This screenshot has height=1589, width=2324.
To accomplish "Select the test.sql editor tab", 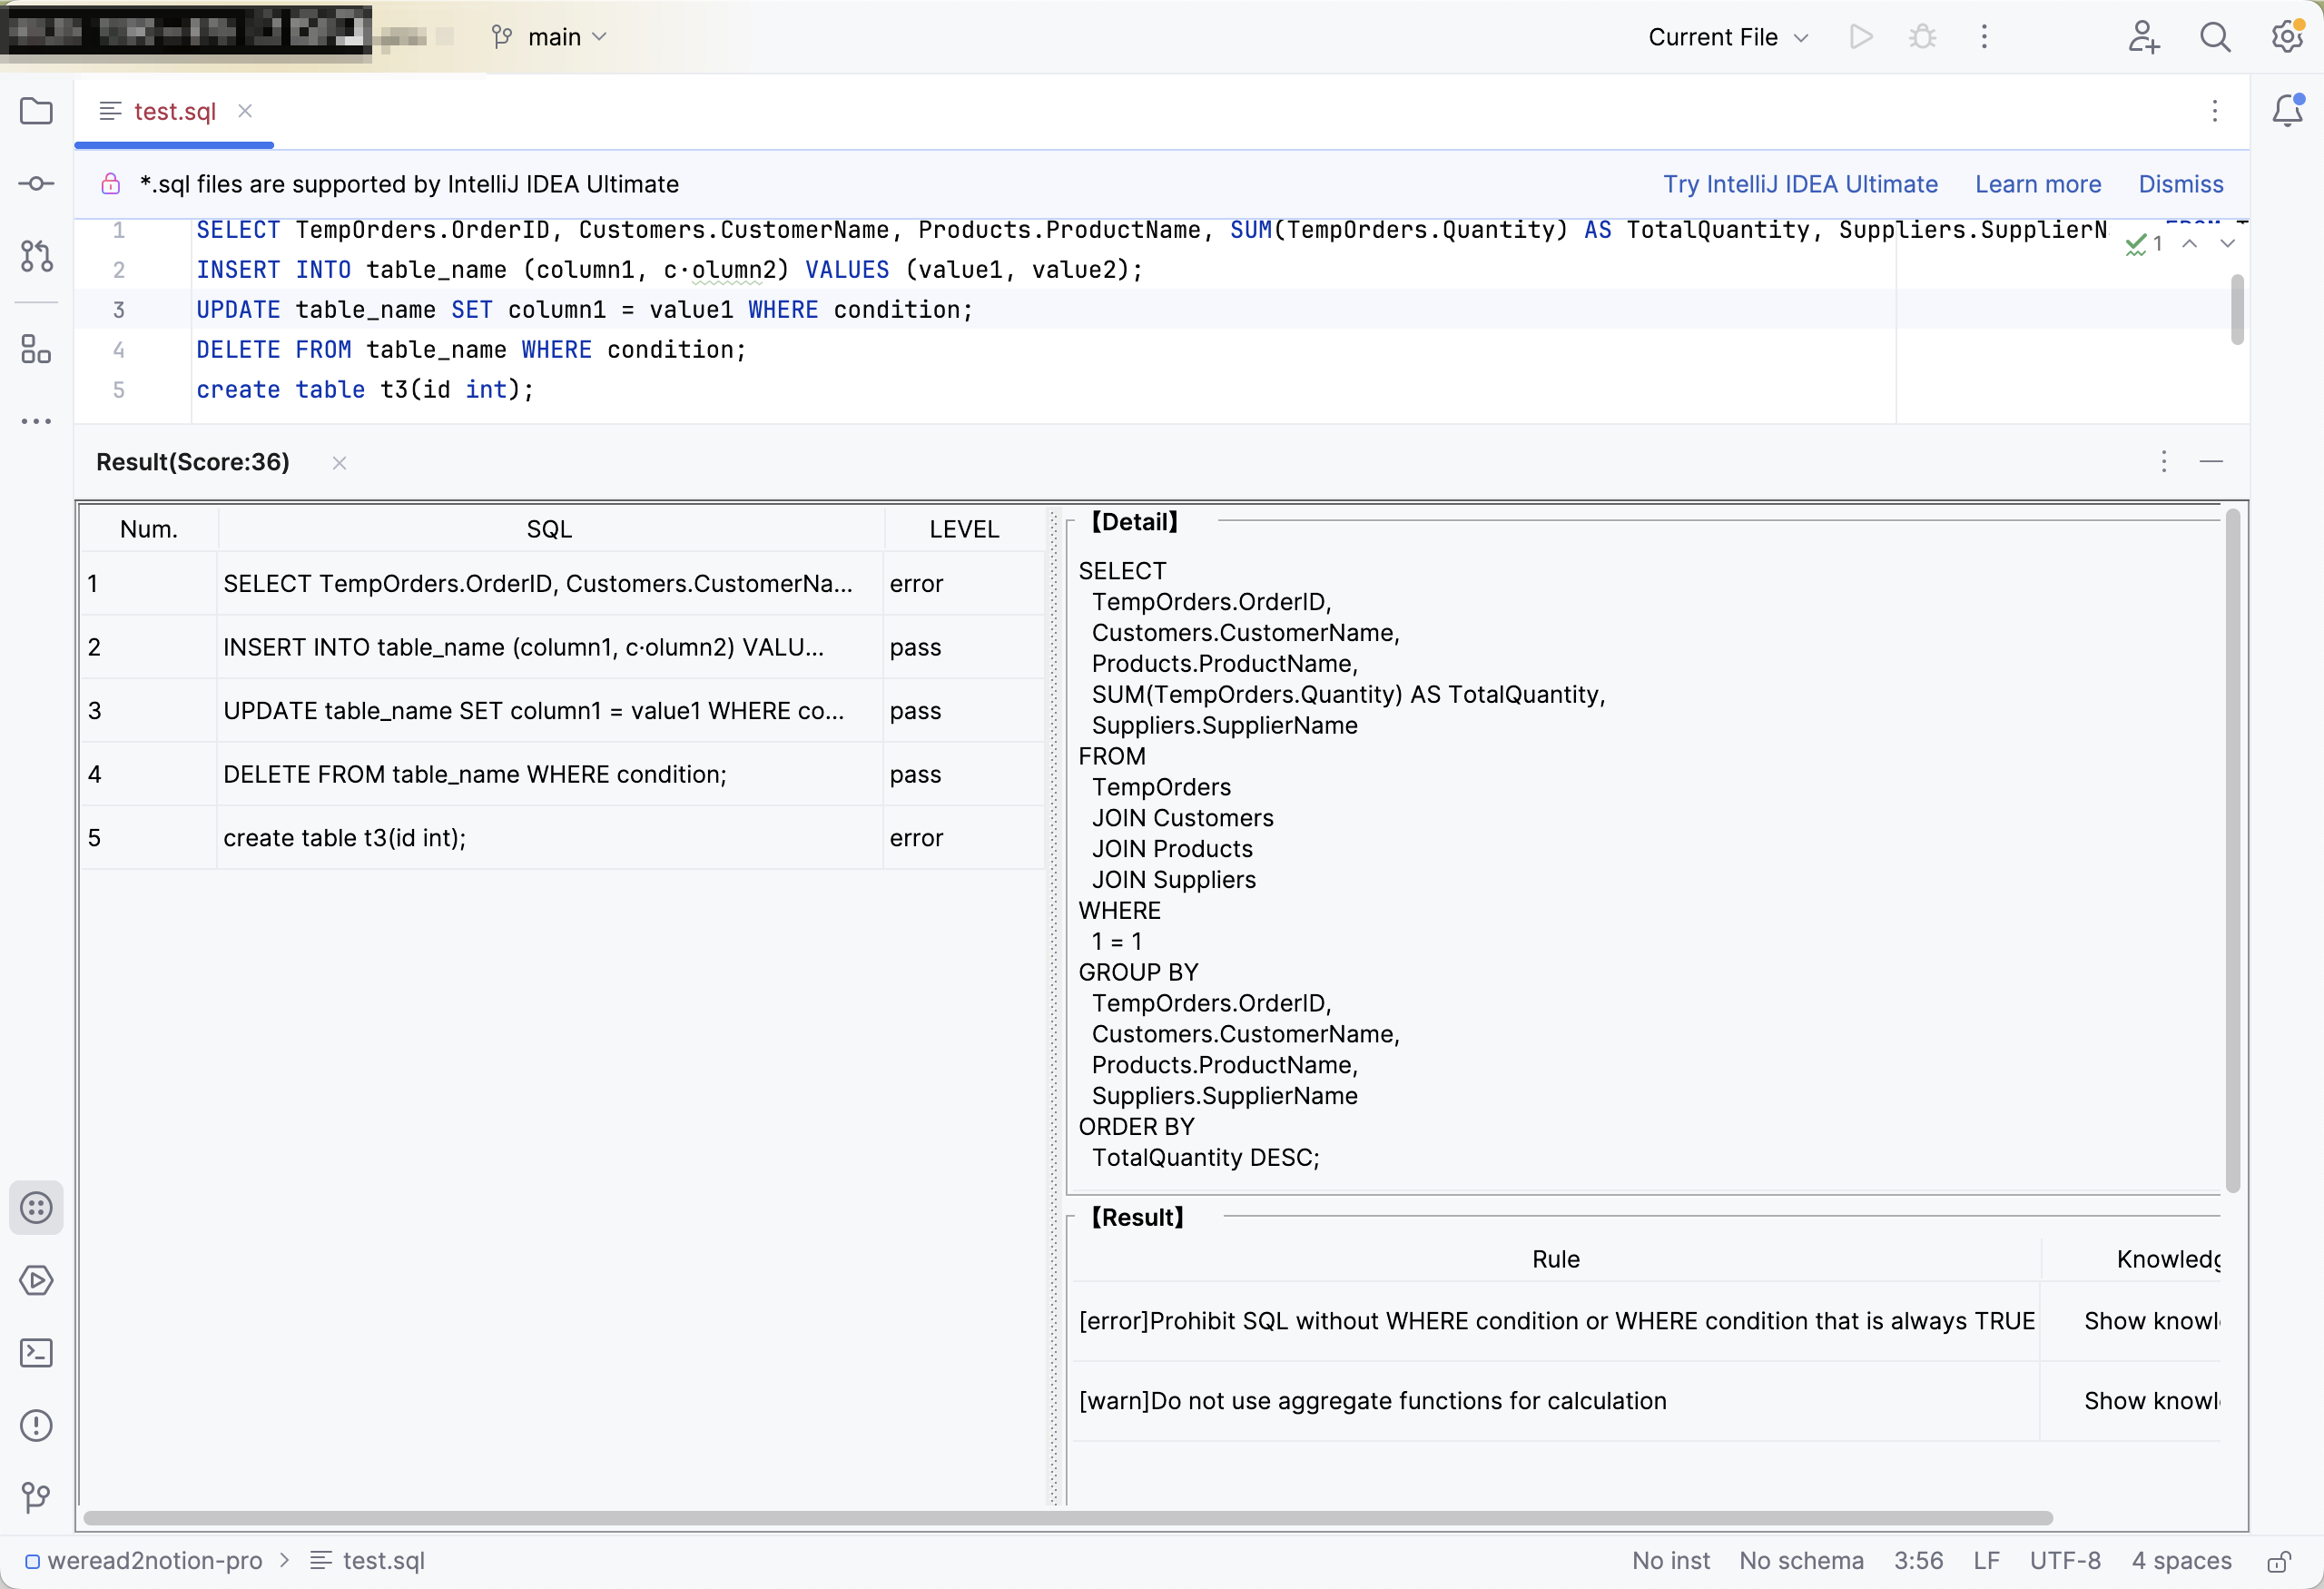I will point(174,111).
